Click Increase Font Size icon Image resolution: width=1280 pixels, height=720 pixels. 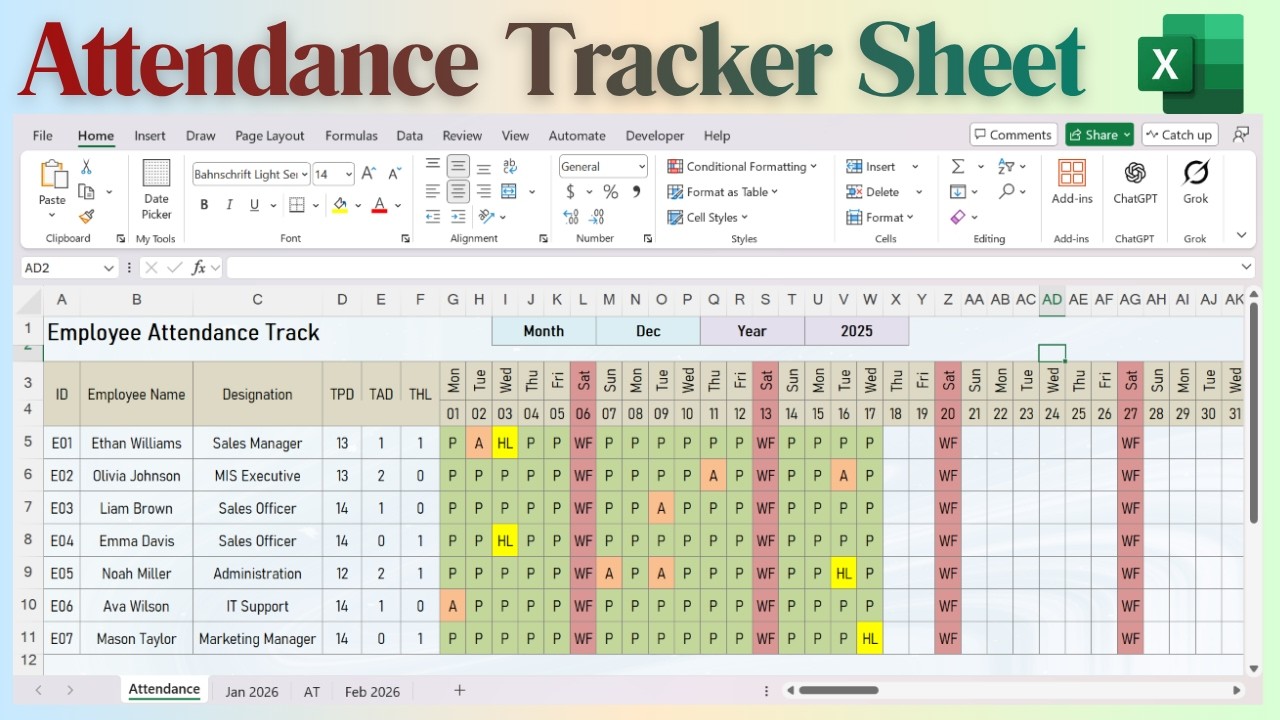[x=368, y=174]
